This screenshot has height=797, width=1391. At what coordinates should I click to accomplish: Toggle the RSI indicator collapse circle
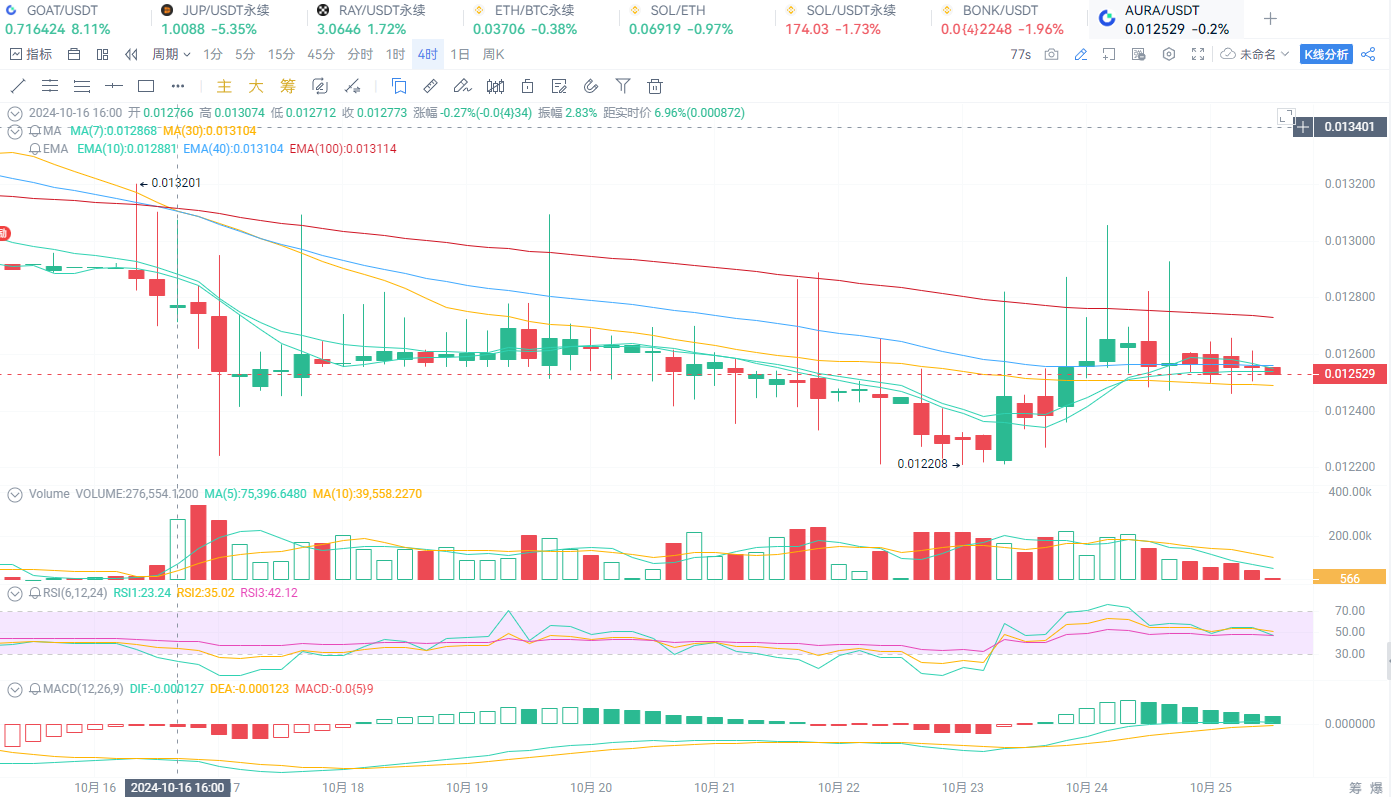[15, 592]
